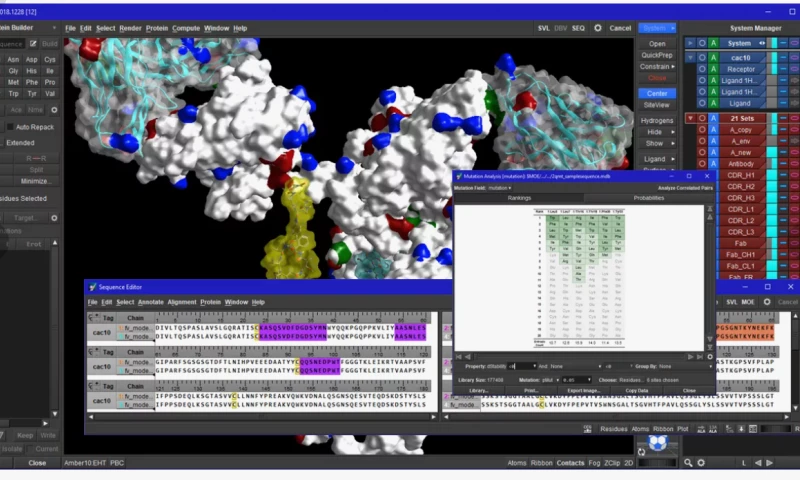This screenshot has width=800, height=480.
Task: Collapse the 21 Sets group
Action: point(690,118)
